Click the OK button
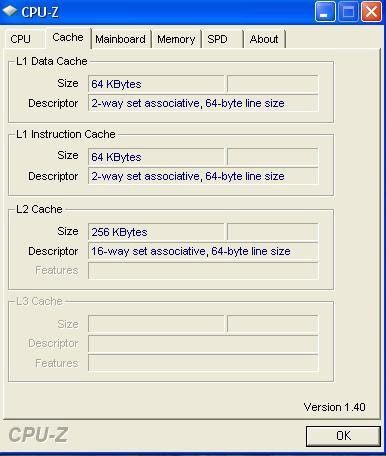The width and height of the screenshot is (386, 456). 343,436
